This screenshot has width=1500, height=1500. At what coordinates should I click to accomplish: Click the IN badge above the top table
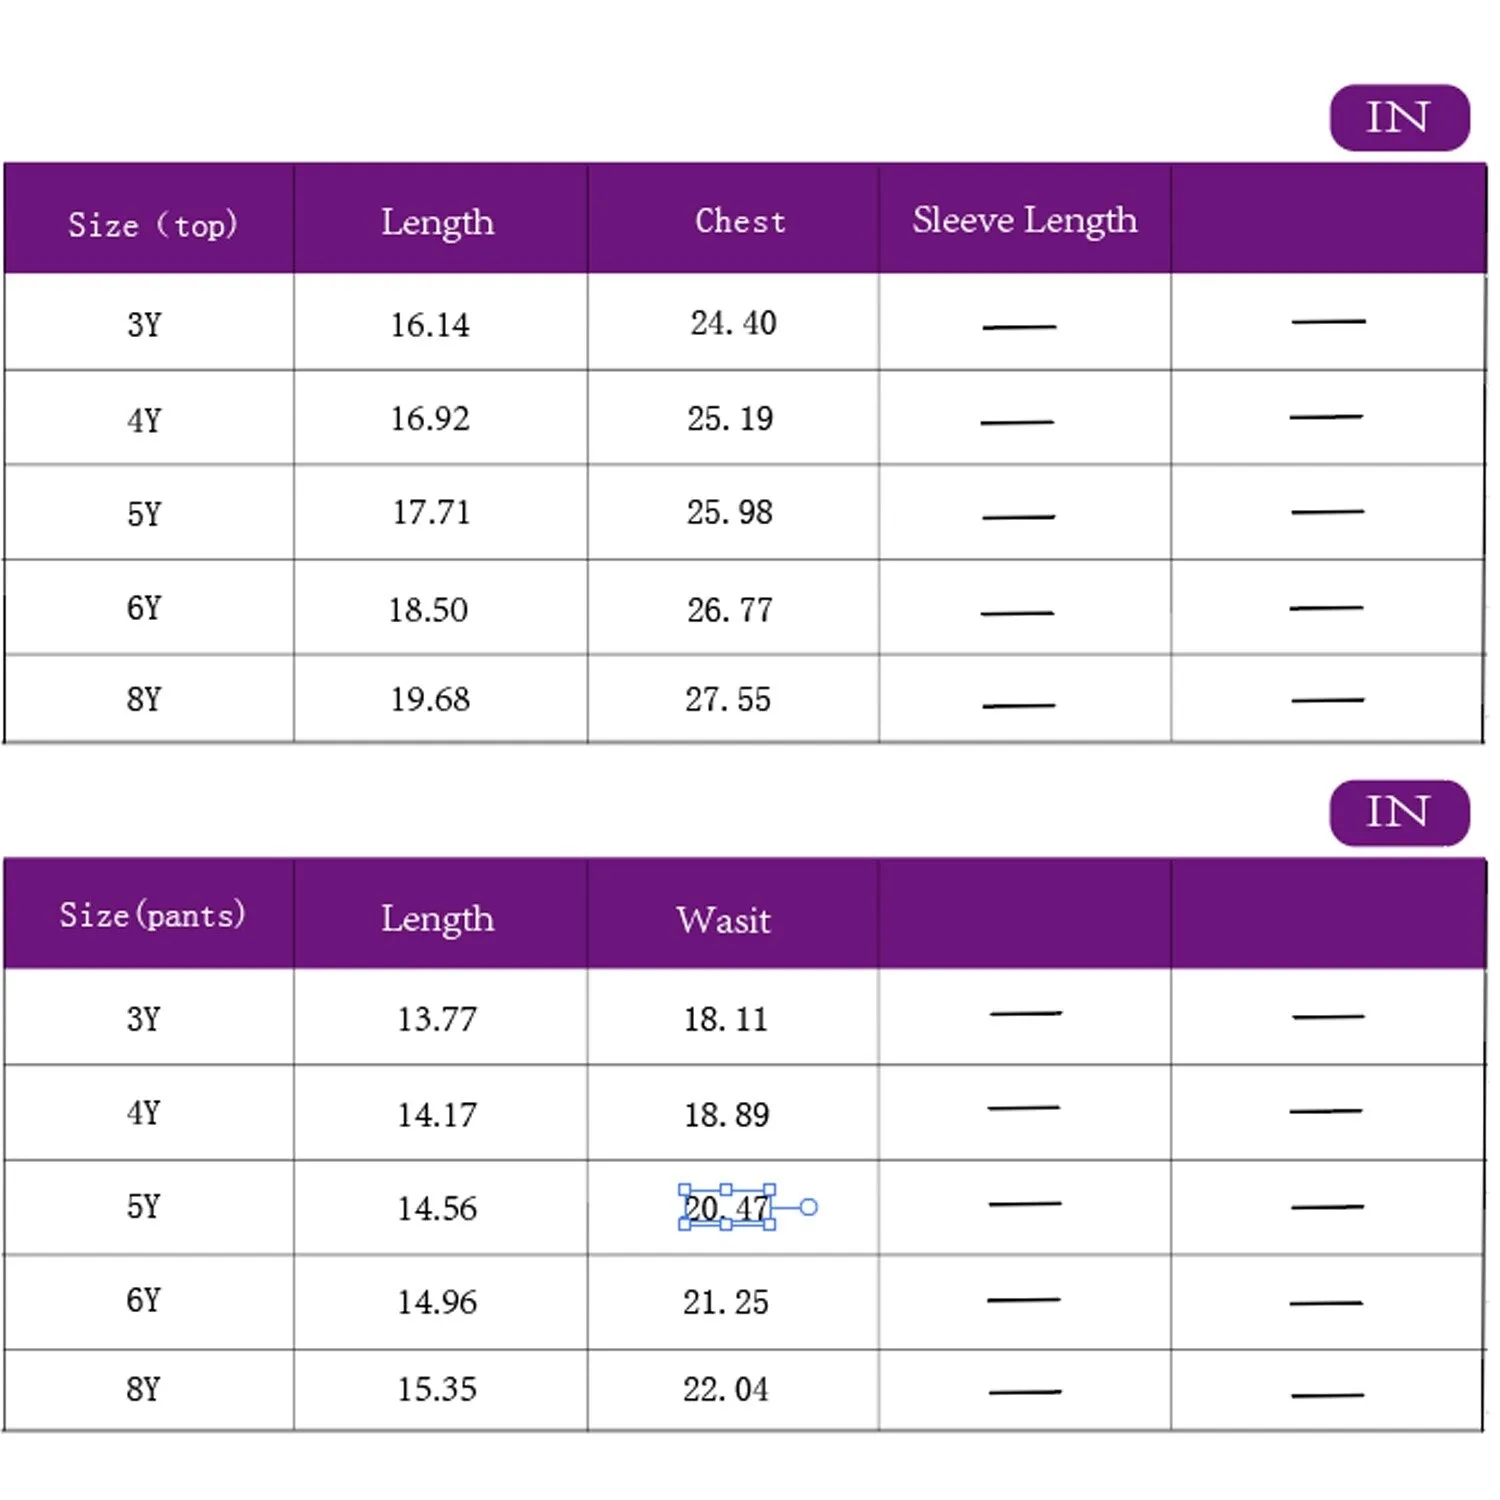coord(1398,118)
